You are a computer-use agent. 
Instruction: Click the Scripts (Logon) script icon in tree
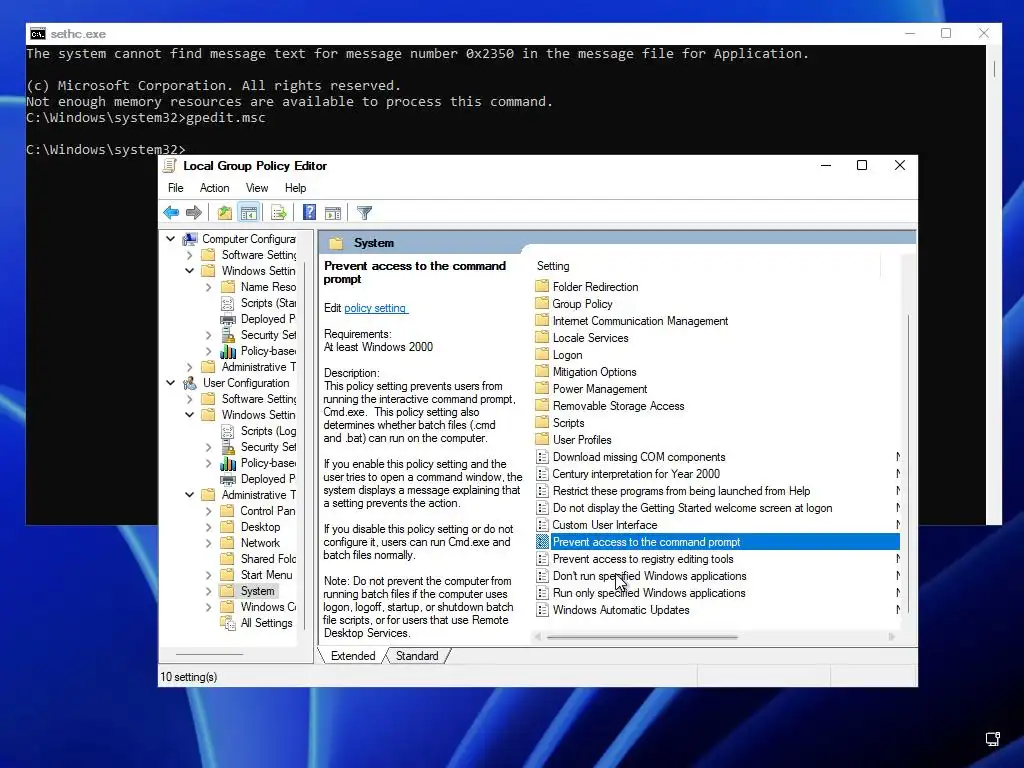click(227, 431)
